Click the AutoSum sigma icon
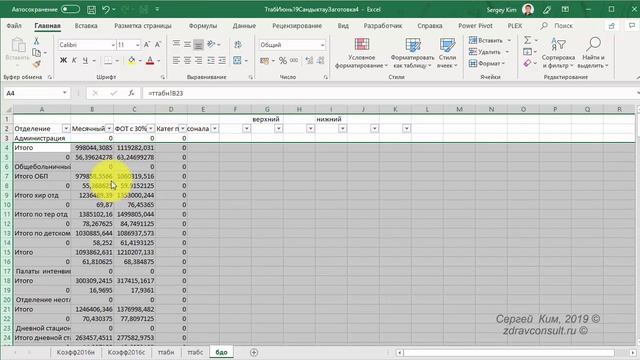This screenshot has width=640, height=360. (528, 40)
